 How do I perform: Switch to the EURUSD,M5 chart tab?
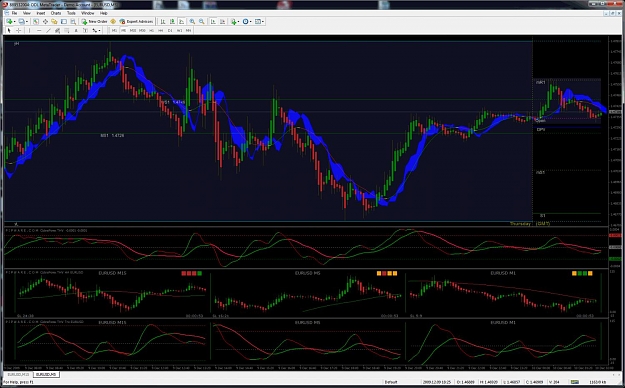click(46, 374)
